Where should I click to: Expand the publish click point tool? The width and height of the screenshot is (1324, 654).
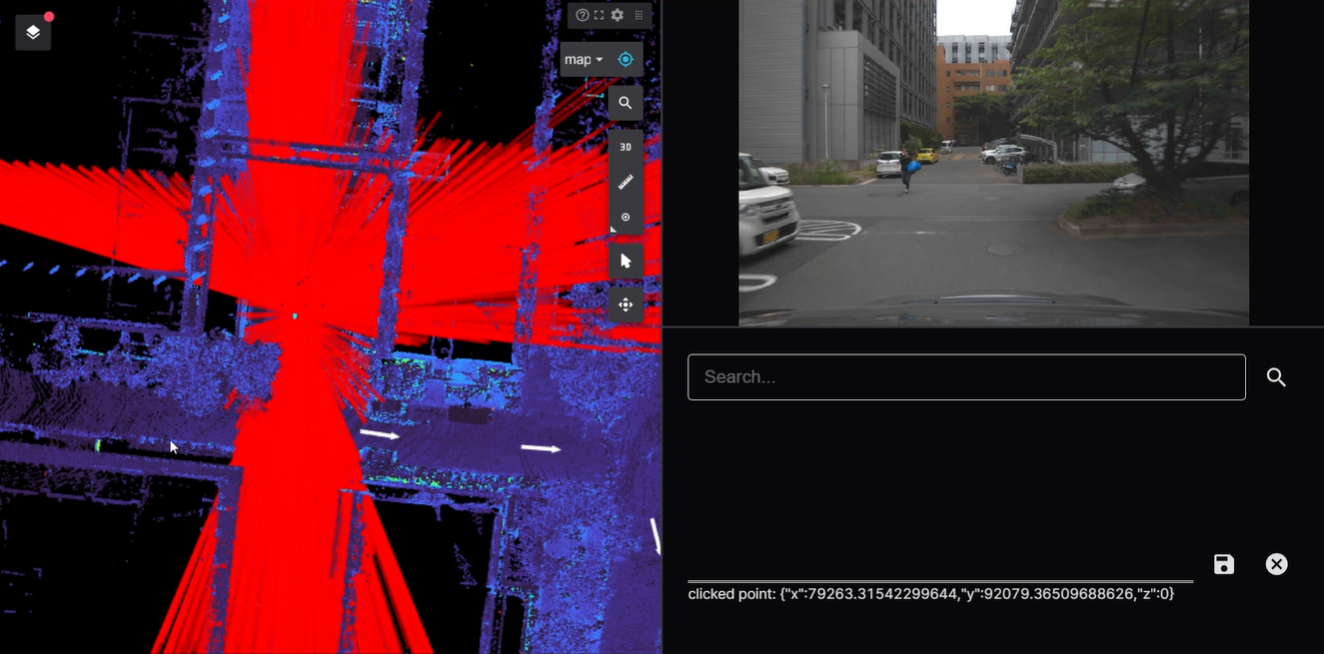[625, 217]
